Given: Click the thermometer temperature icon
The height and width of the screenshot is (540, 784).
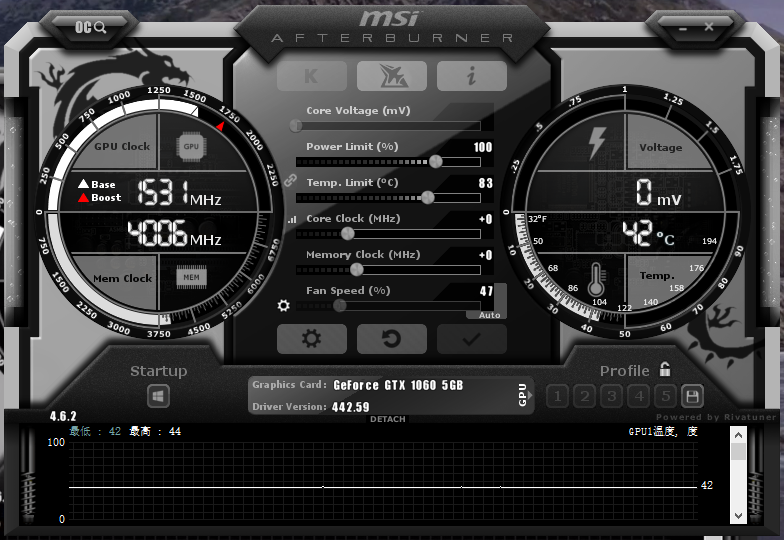Looking at the screenshot, I should tap(596, 280).
